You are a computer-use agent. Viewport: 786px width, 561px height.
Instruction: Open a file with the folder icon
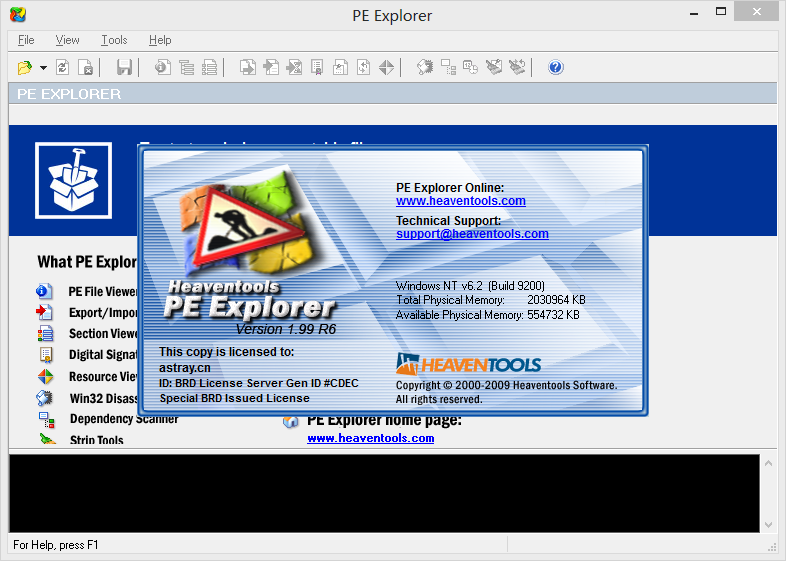25,67
